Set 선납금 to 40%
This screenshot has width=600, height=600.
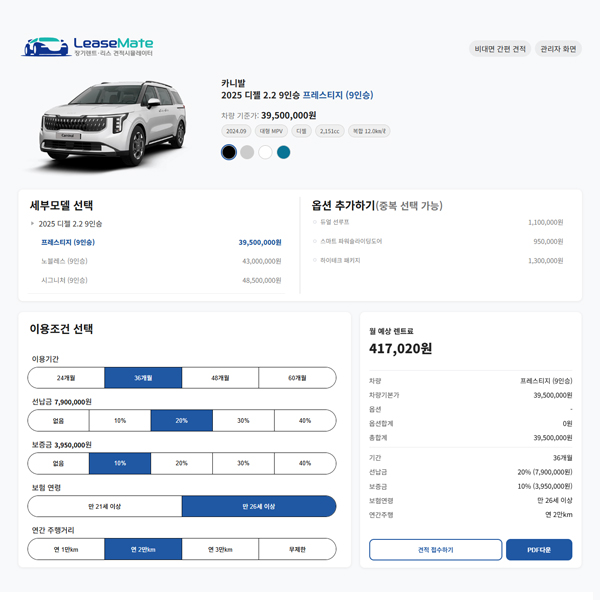click(x=305, y=421)
